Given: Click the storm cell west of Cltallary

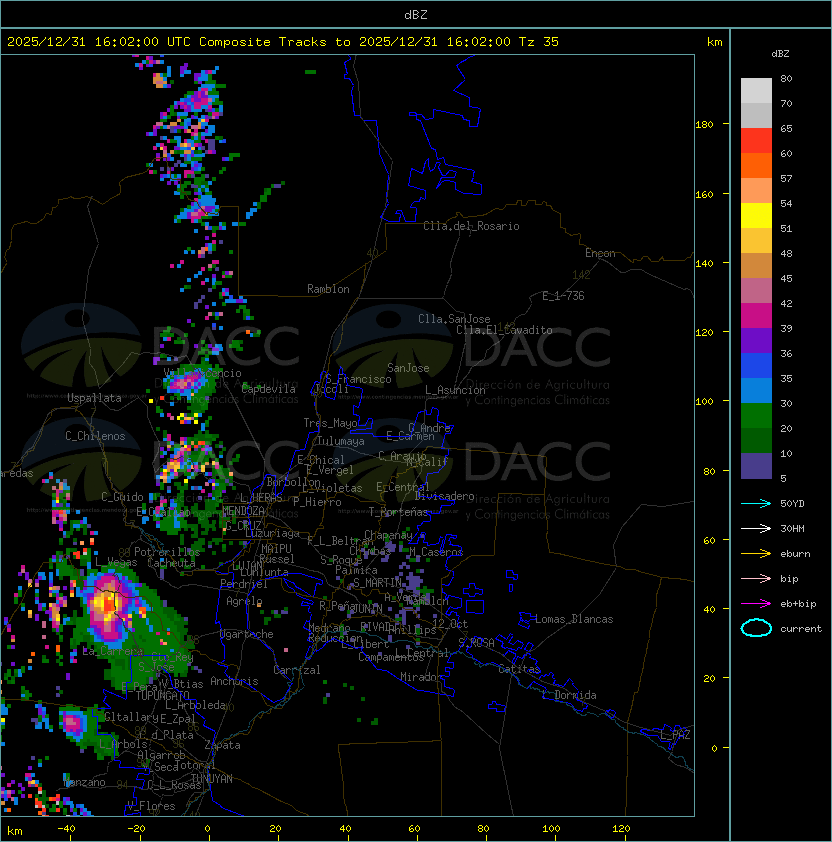Looking at the screenshot, I should coord(73,723).
